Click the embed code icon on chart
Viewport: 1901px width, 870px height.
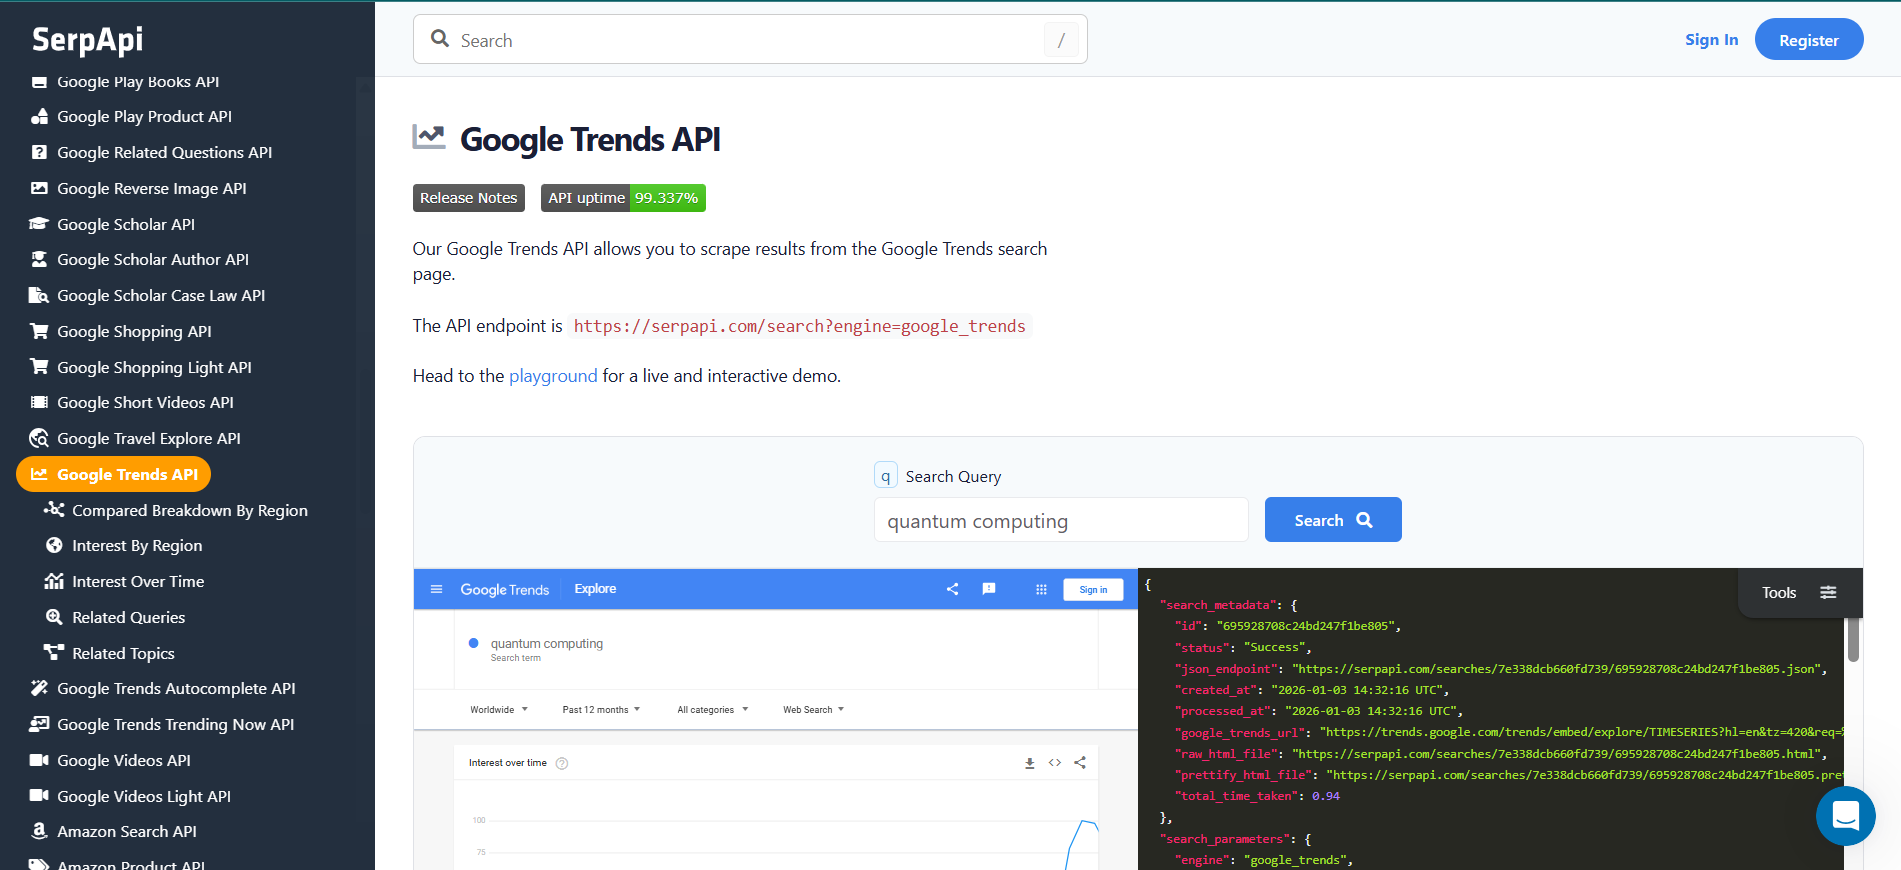1055,763
